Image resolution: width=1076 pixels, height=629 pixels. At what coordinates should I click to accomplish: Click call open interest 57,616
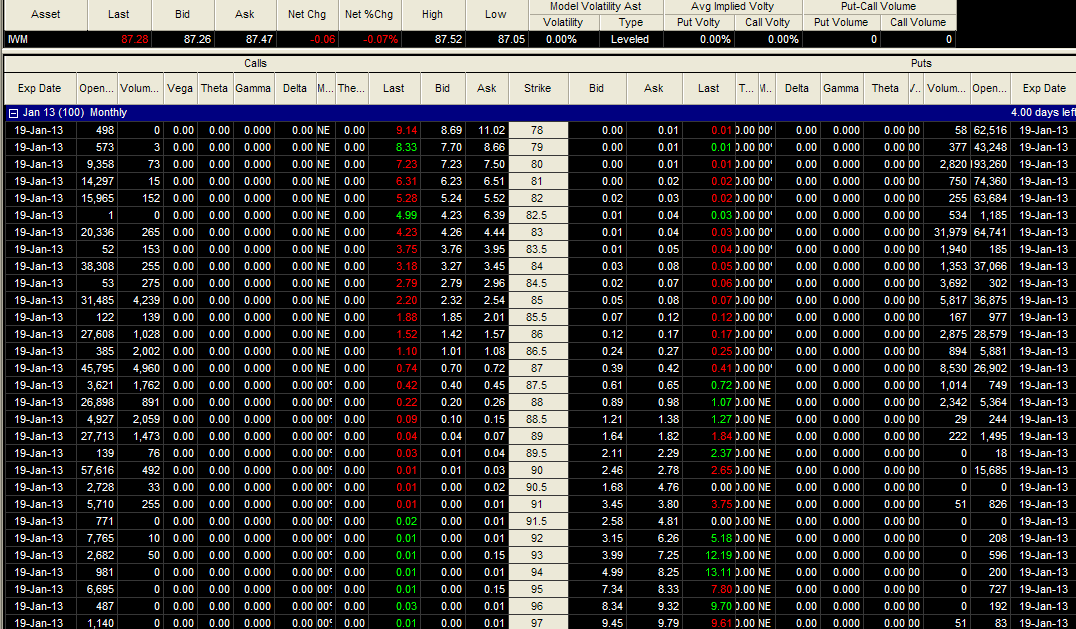(x=97, y=471)
